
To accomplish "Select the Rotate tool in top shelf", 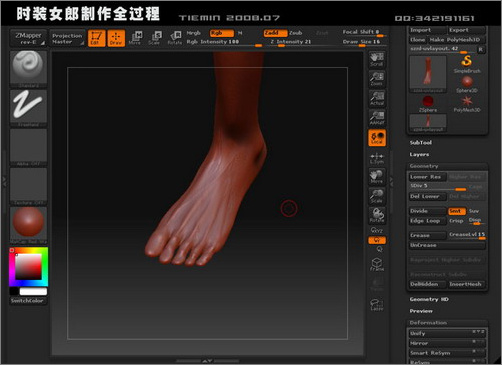I will click(x=174, y=38).
